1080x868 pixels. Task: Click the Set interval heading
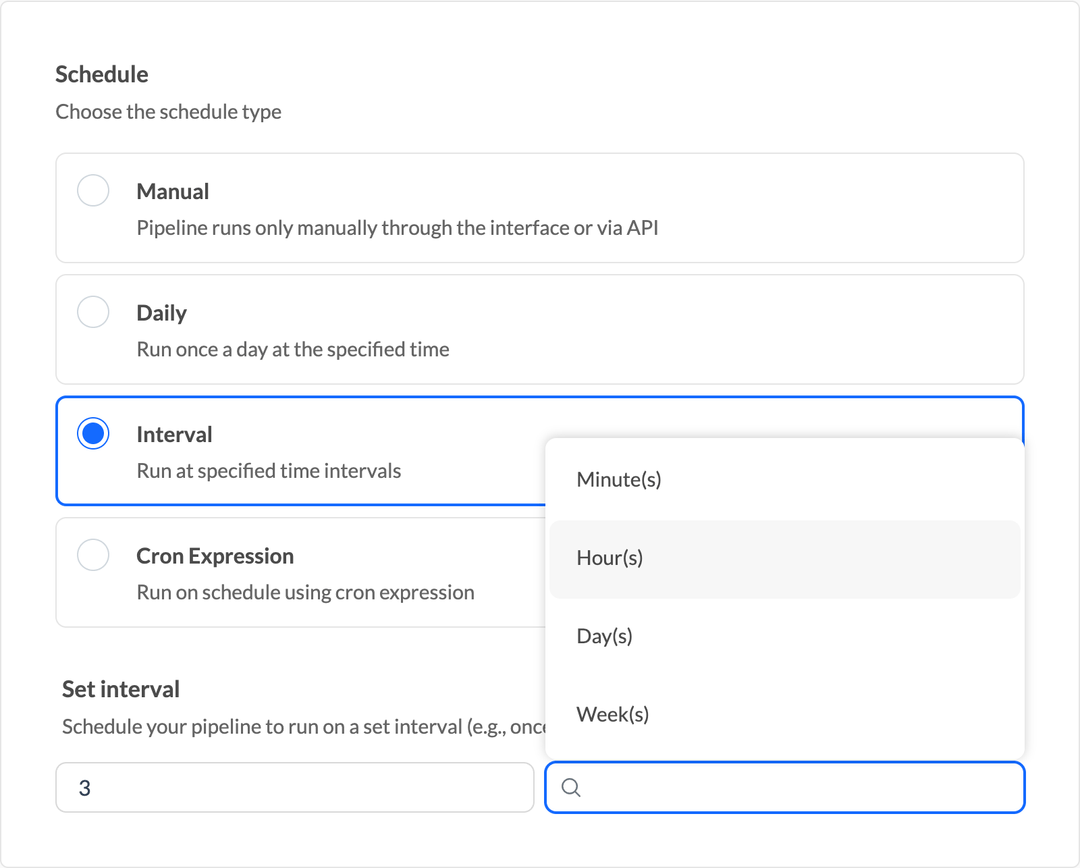(x=121, y=689)
